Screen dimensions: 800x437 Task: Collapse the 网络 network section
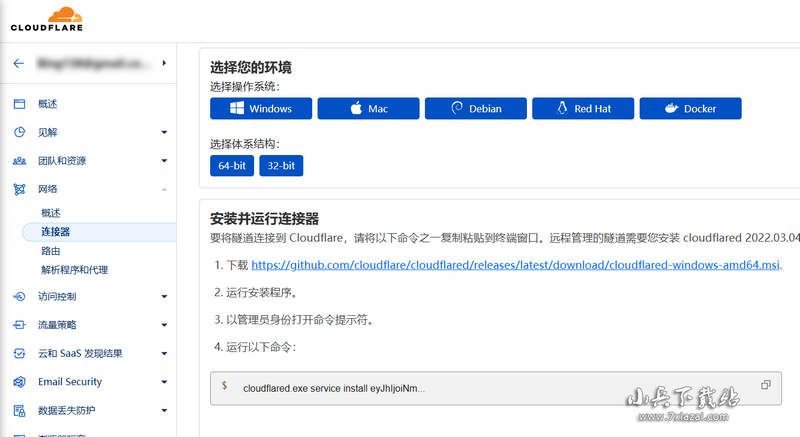pos(164,189)
